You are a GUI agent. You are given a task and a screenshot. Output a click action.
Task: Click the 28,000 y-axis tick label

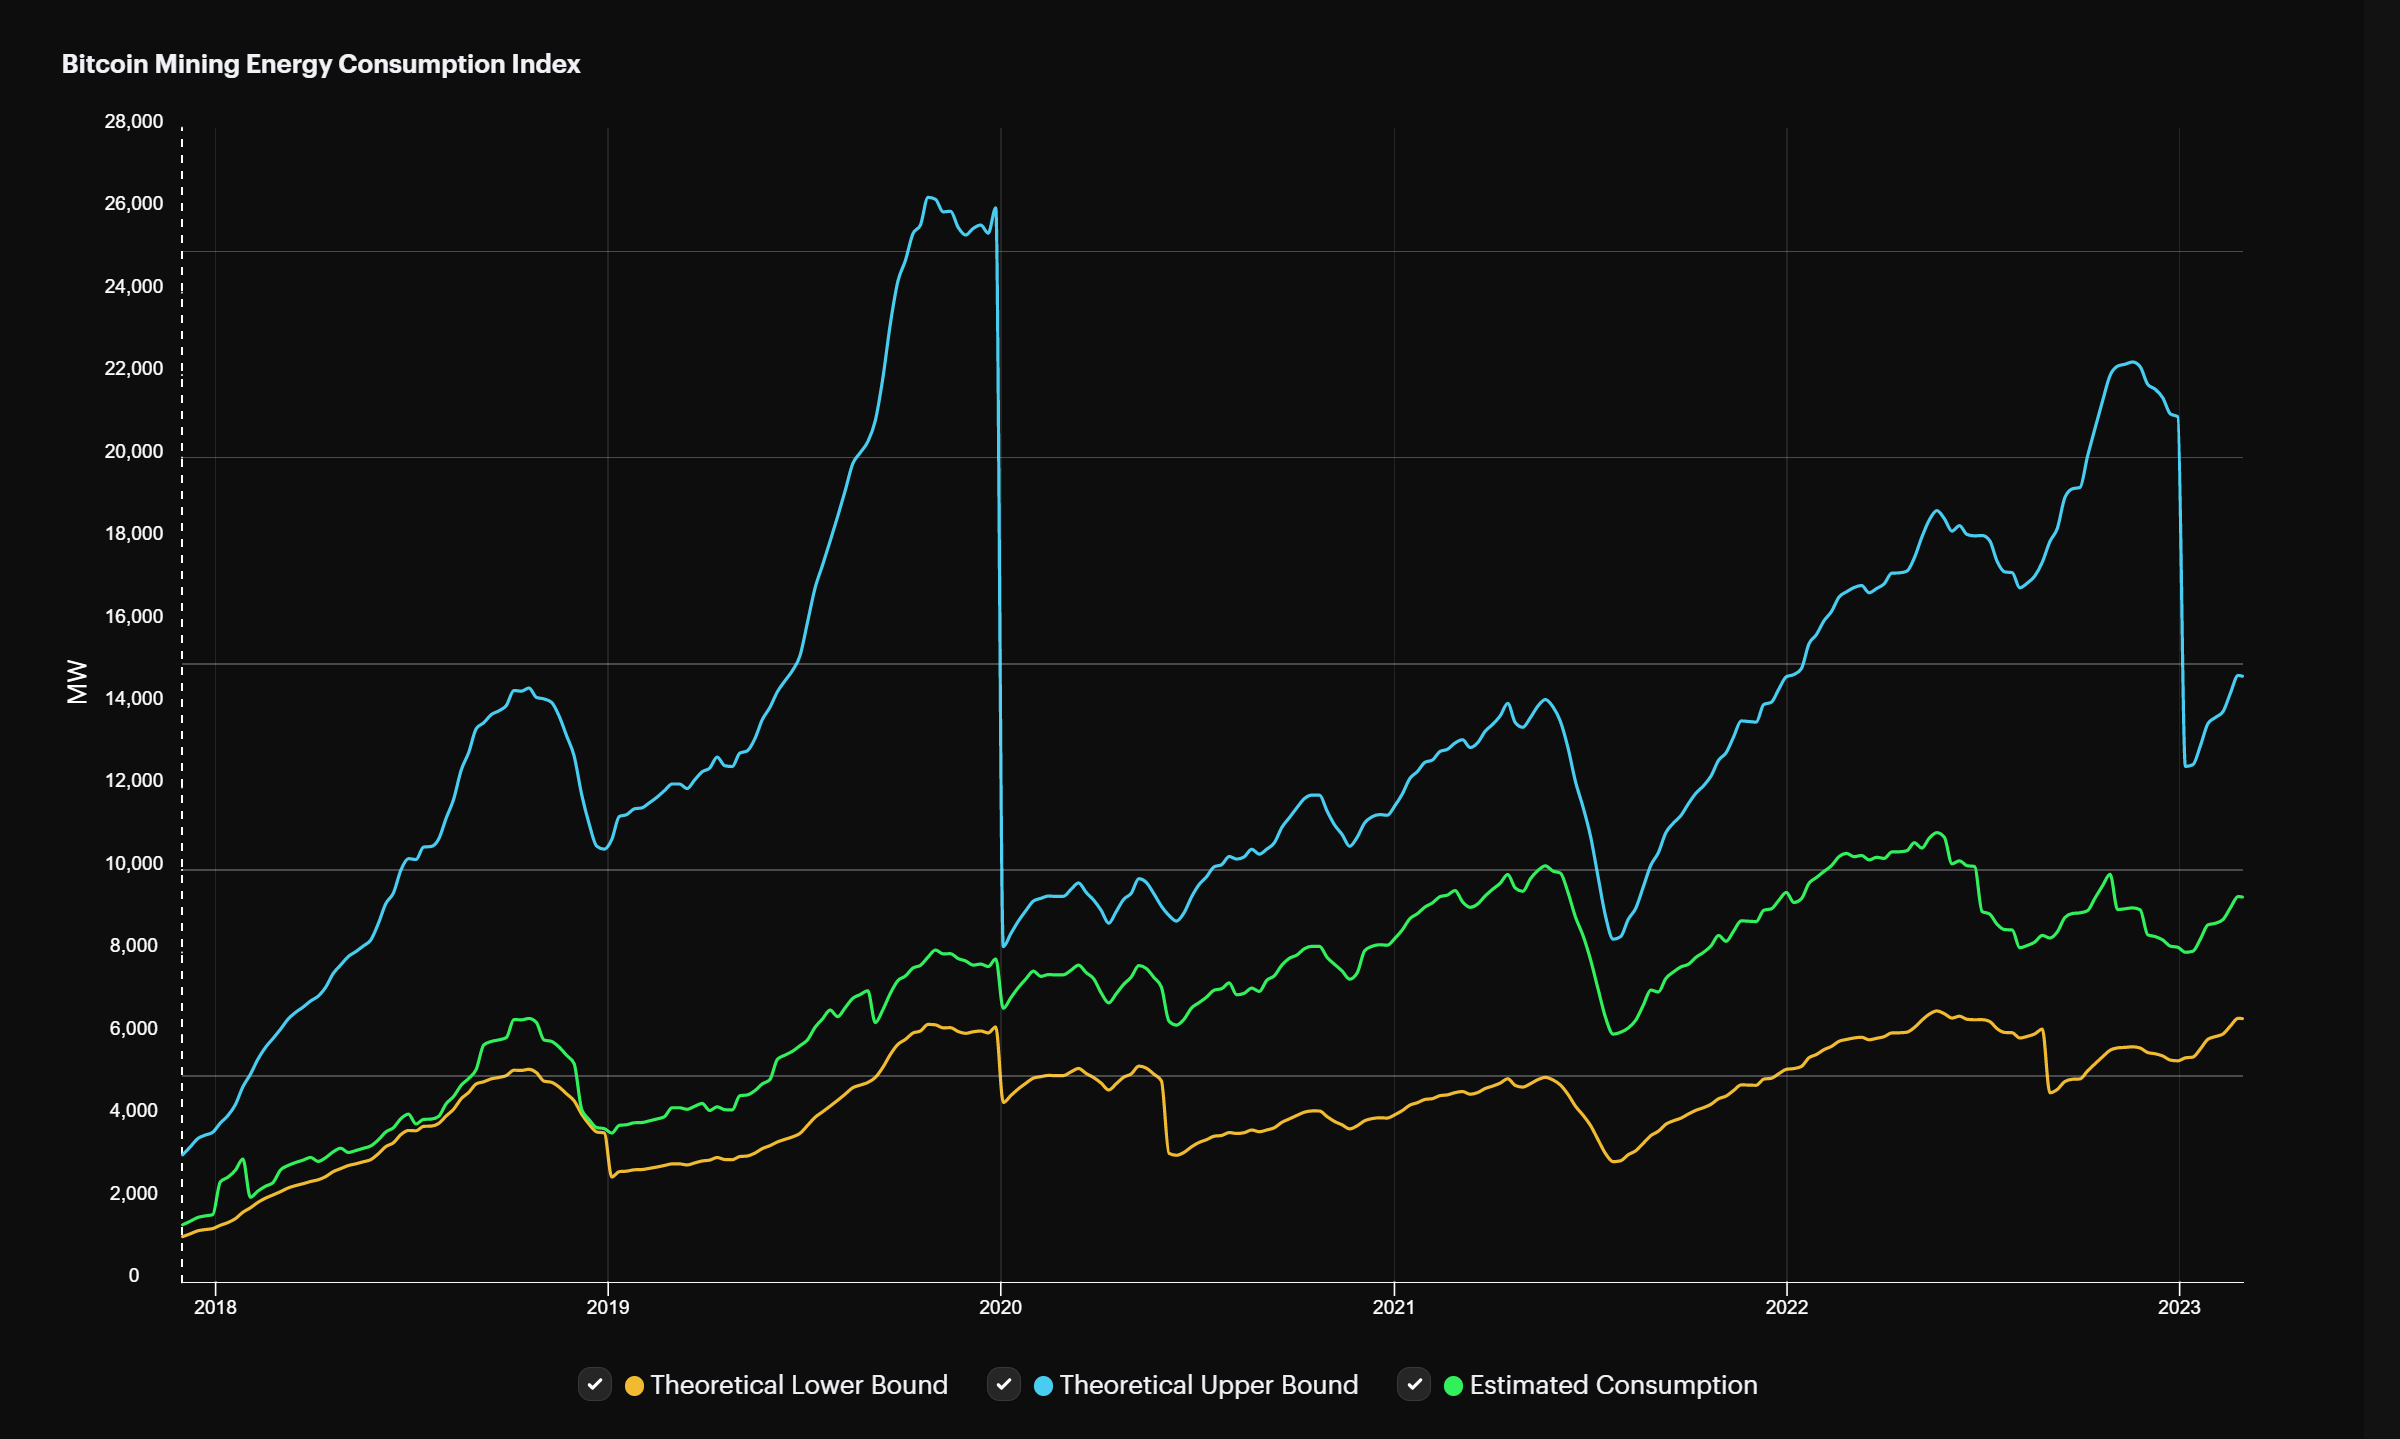pyautogui.click(x=133, y=122)
